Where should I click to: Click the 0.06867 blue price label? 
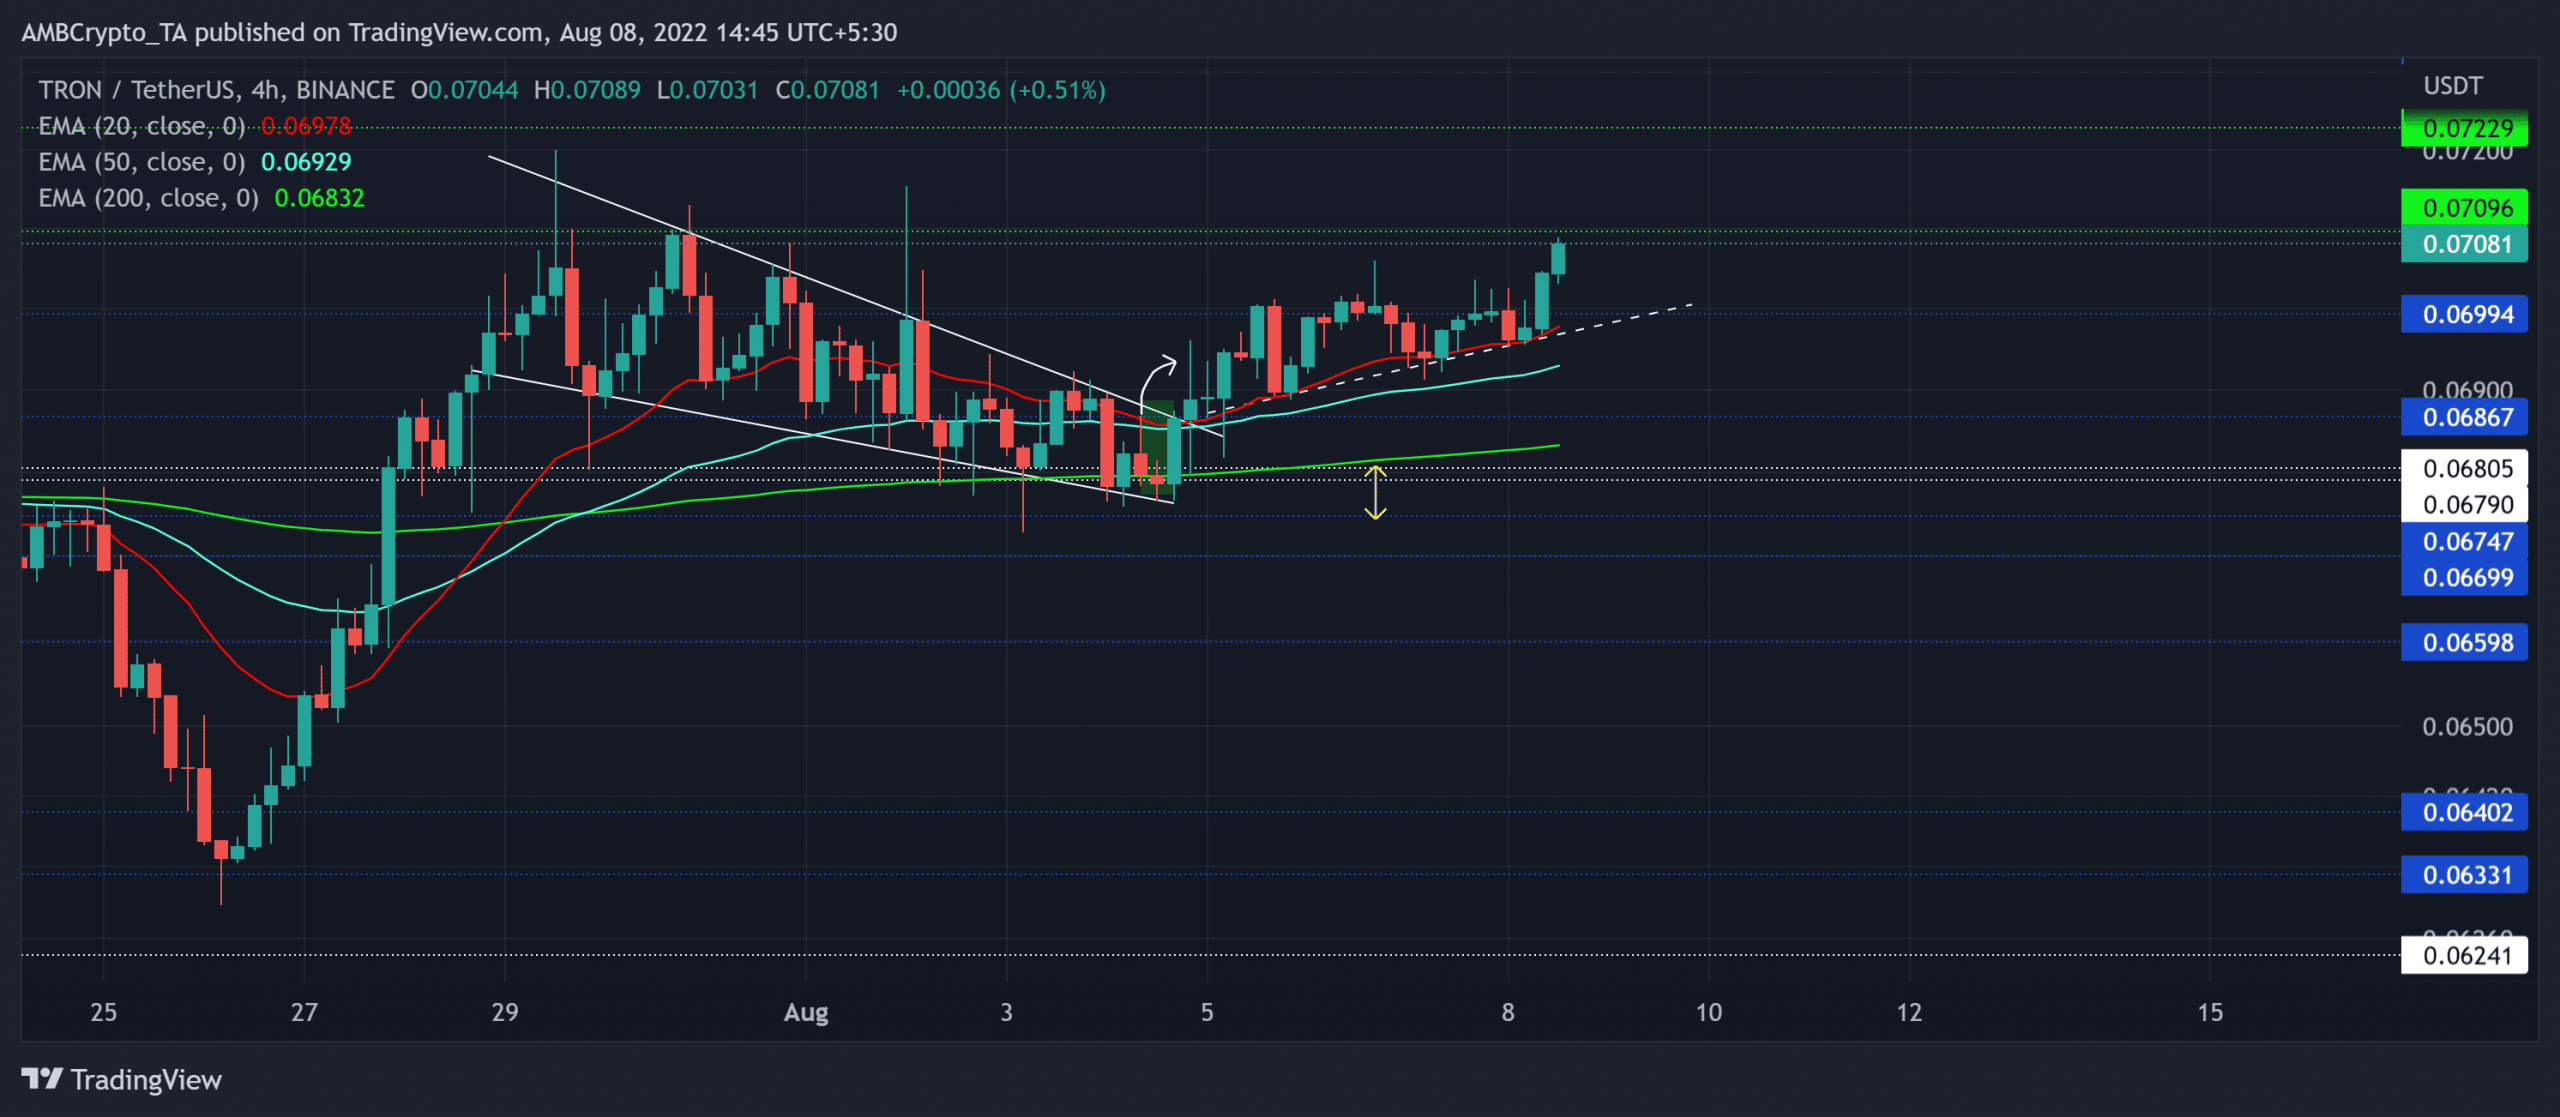2464,417
